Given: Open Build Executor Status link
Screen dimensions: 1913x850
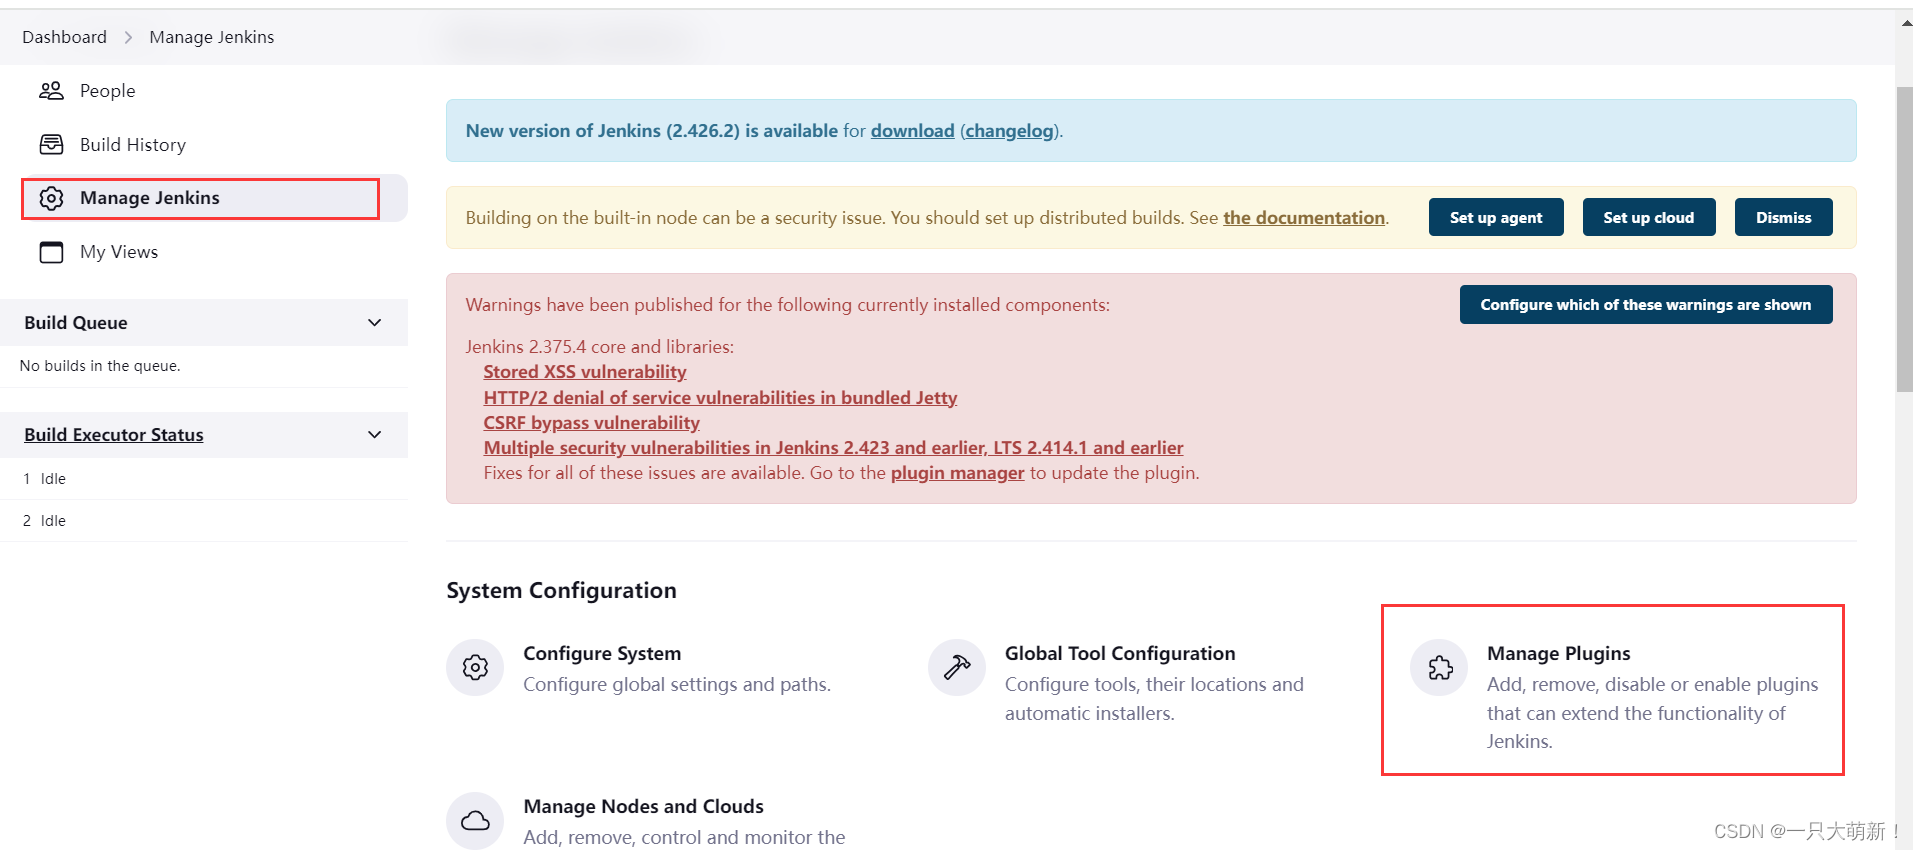Looking at the screenshot, I should [114, 435].
